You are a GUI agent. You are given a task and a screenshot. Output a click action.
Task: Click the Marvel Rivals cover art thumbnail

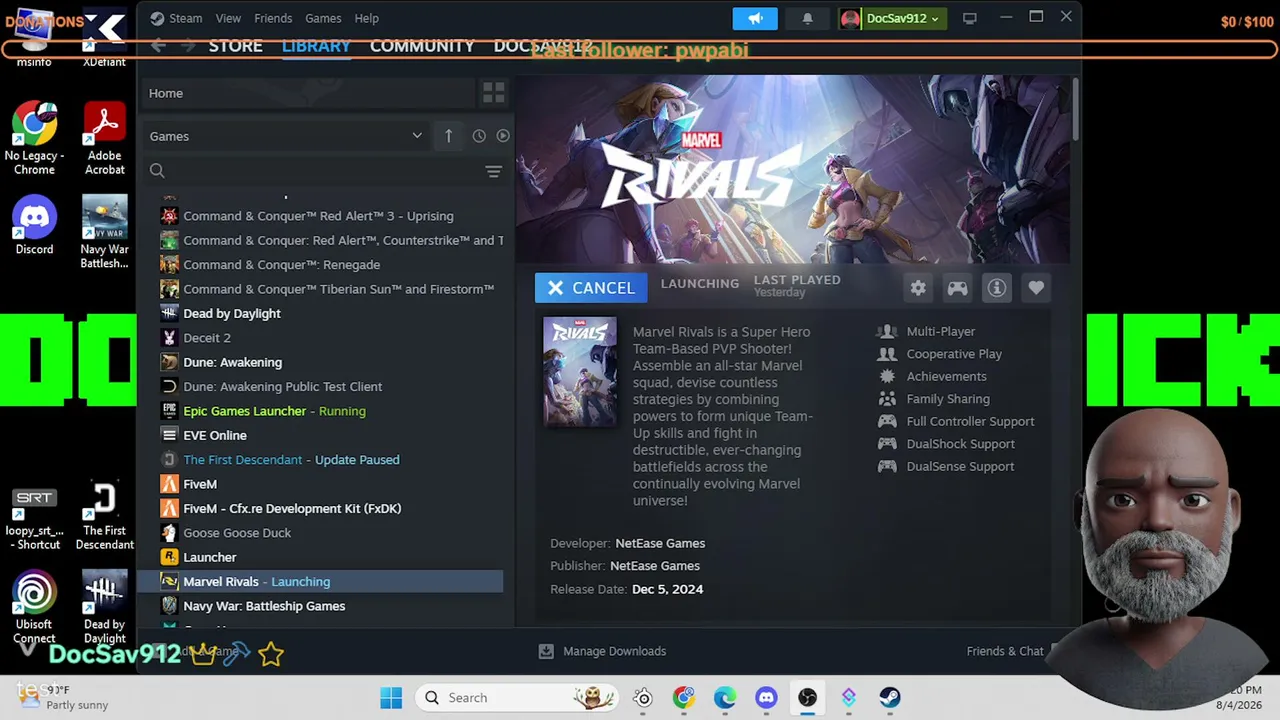pos(580,372)
